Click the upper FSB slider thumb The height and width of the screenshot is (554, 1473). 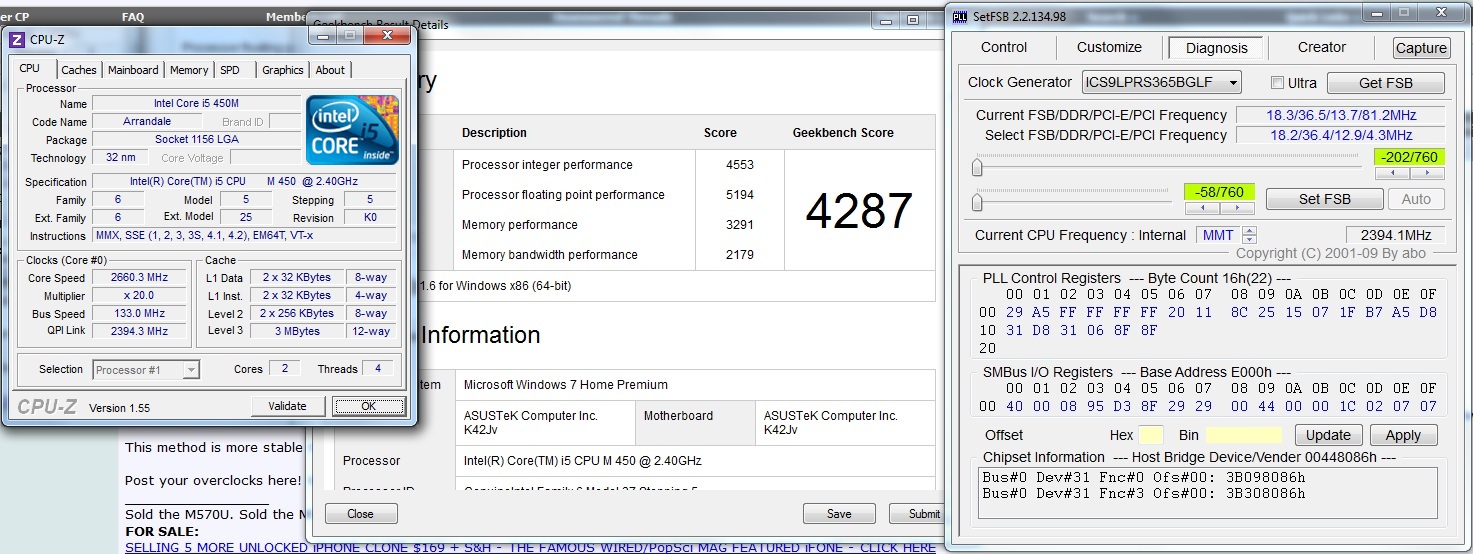click(x=977, y=165)
